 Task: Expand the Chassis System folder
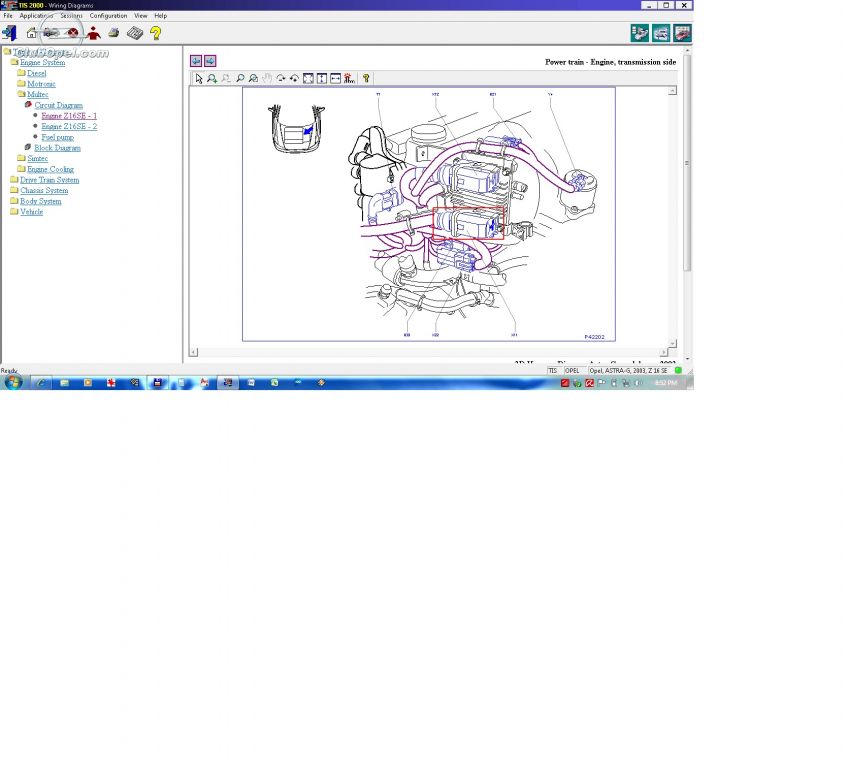point(15,191)
